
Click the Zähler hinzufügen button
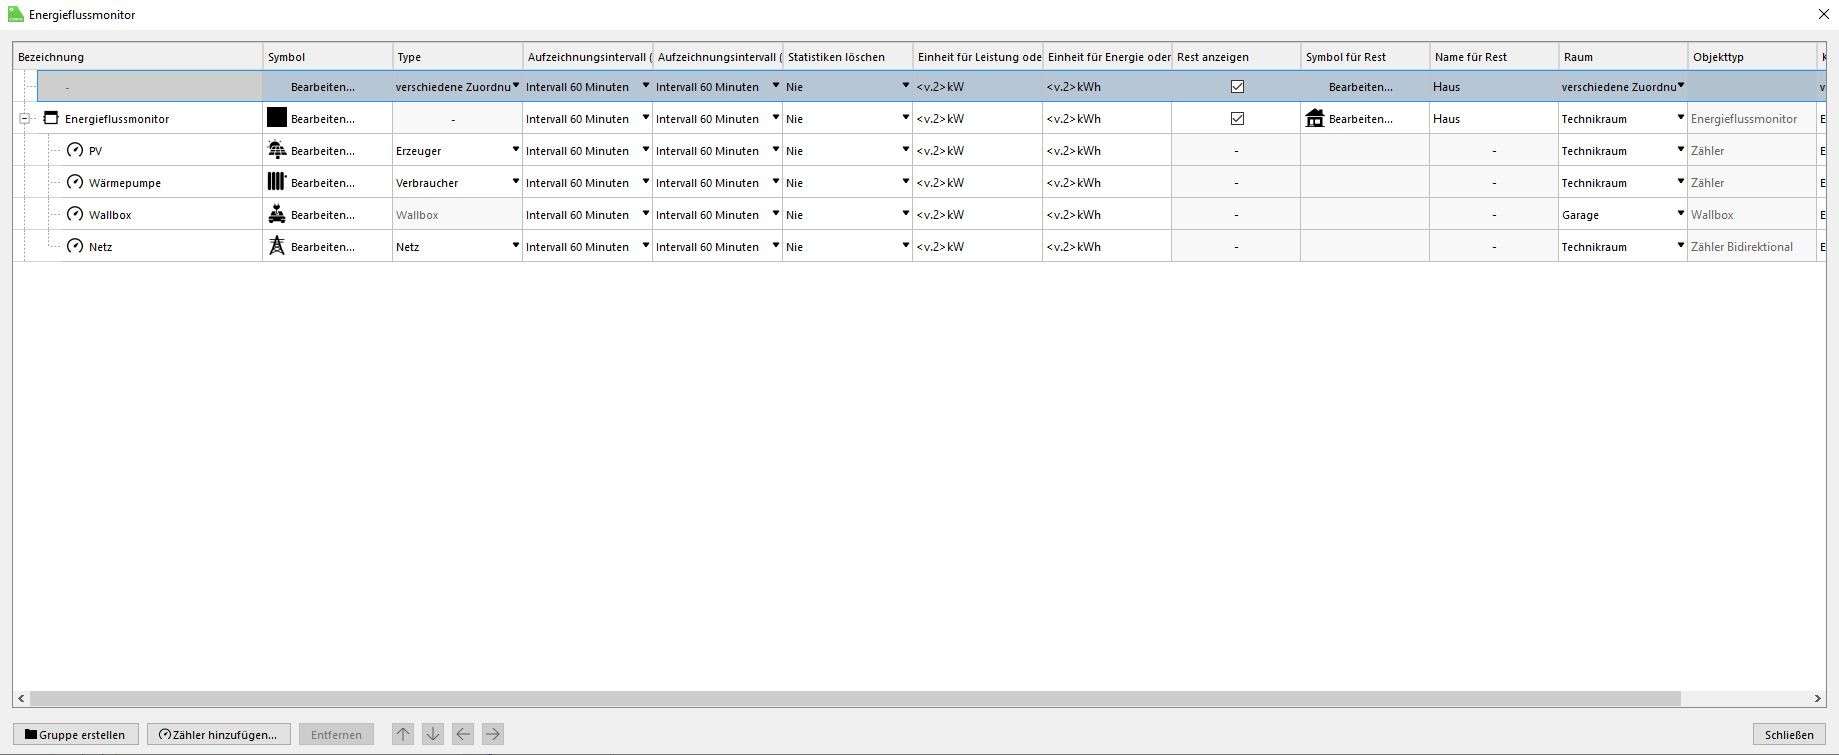219,735
